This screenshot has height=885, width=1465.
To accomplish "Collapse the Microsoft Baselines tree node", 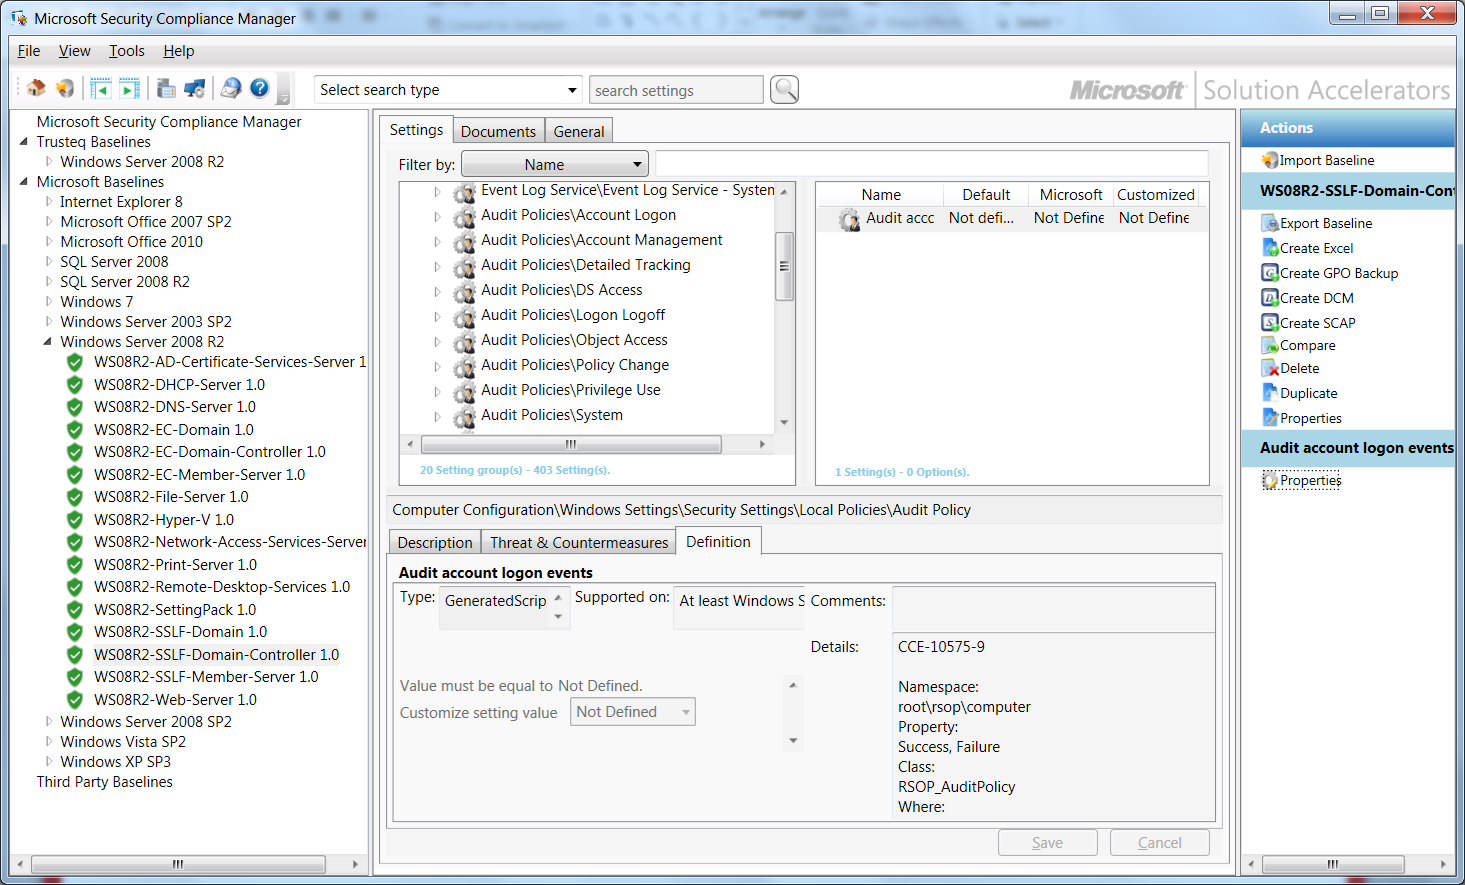I will tap(24, 182).
